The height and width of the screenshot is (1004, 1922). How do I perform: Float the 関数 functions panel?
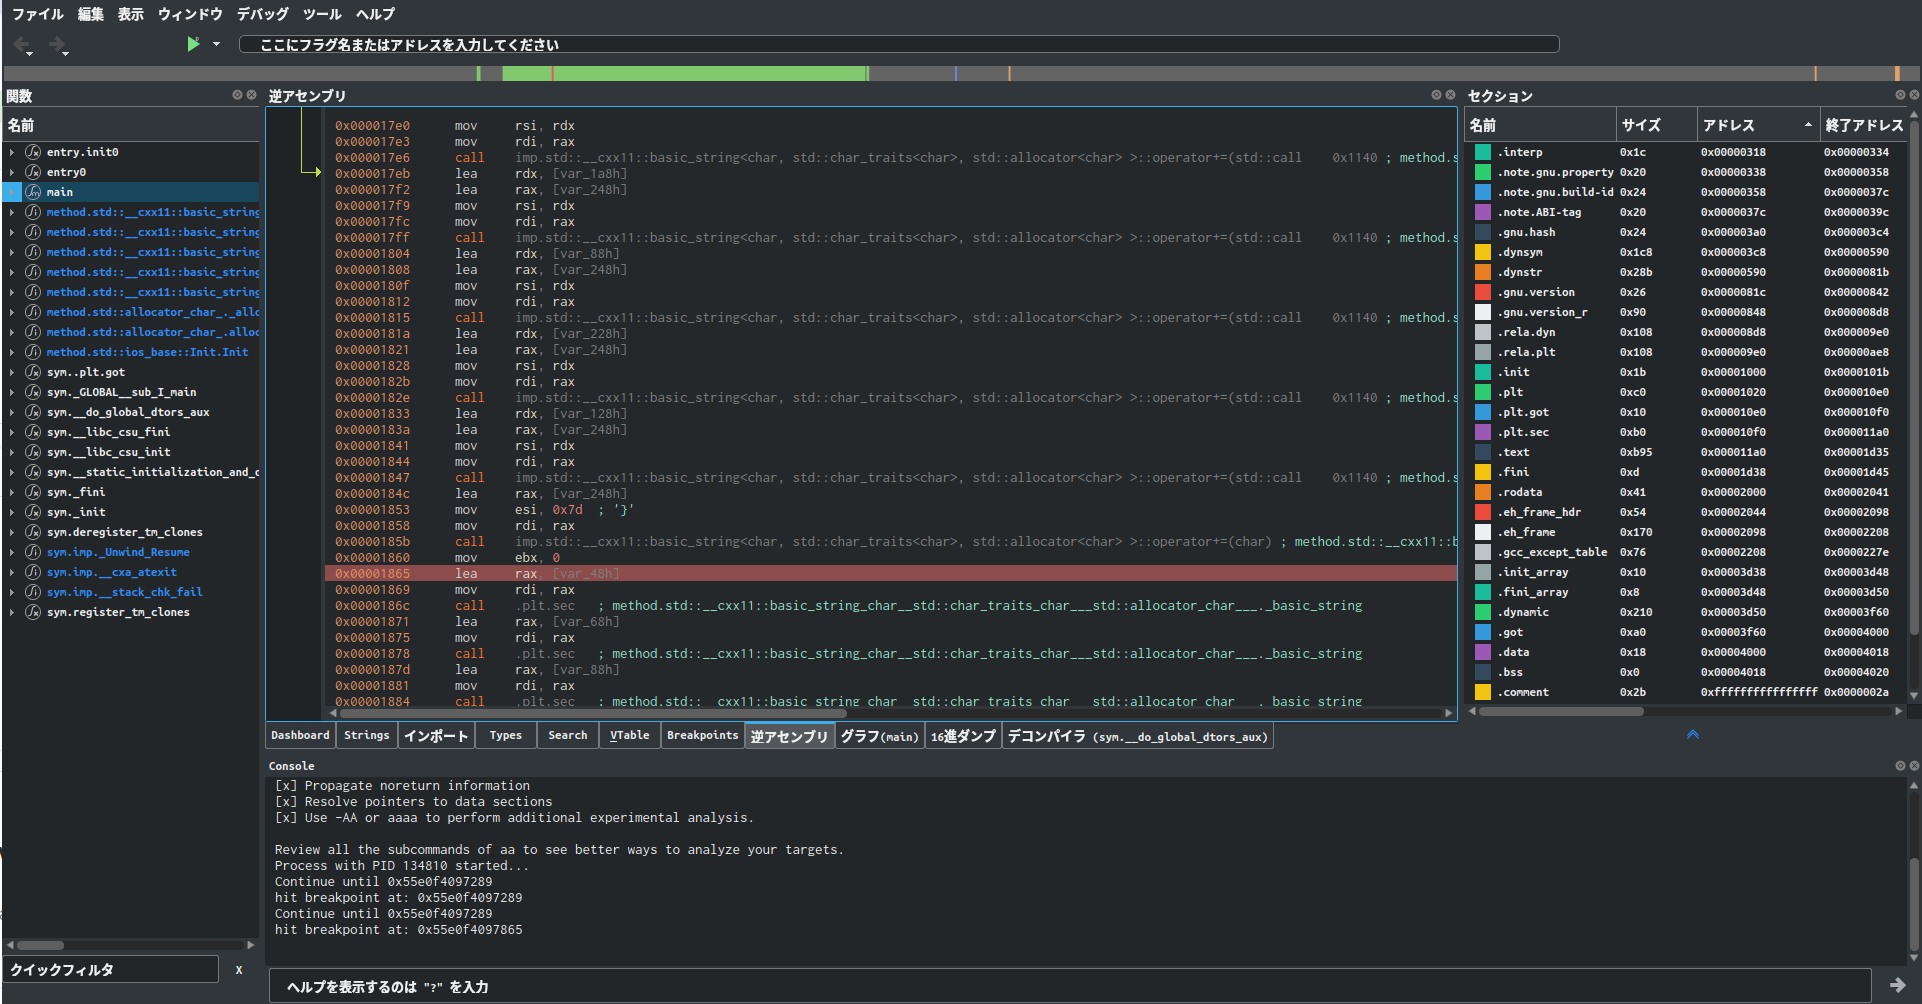(x=238, y=95)
